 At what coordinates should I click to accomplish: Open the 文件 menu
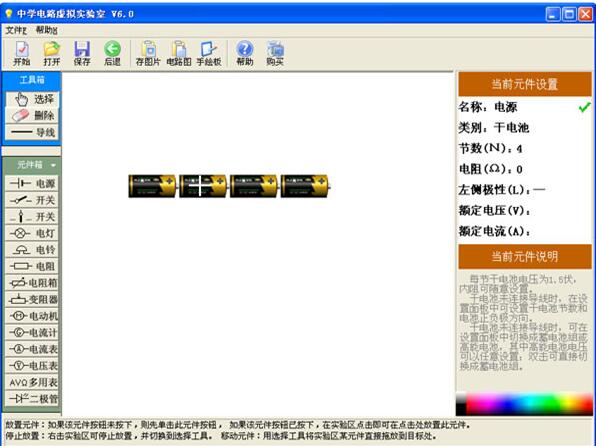point(16,30)
